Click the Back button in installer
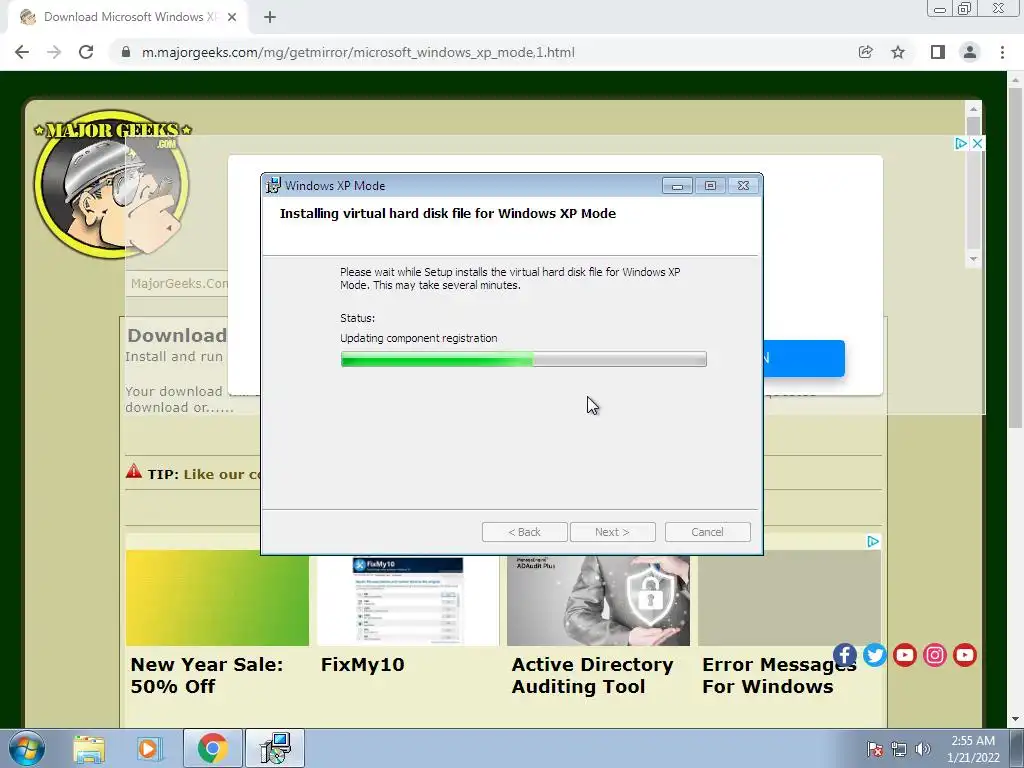This screenshot has width=1024, height=768. (524, 532)
